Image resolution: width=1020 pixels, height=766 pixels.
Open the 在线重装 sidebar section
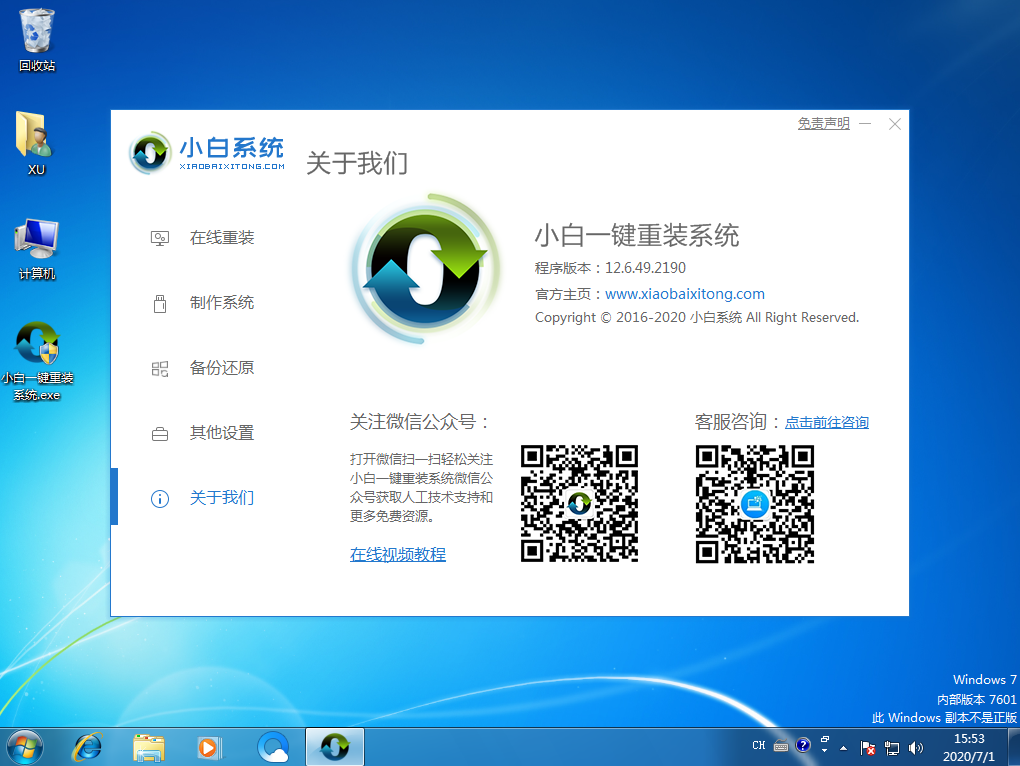click(x=221, y=238)
